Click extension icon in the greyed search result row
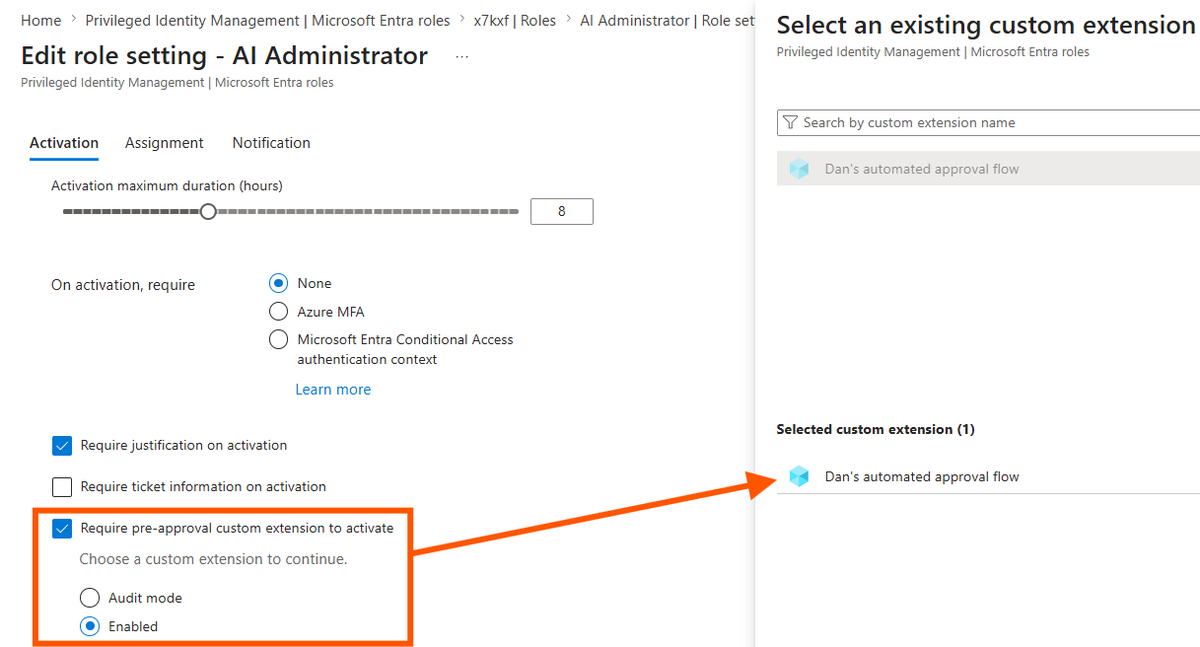 pos(799,169)
